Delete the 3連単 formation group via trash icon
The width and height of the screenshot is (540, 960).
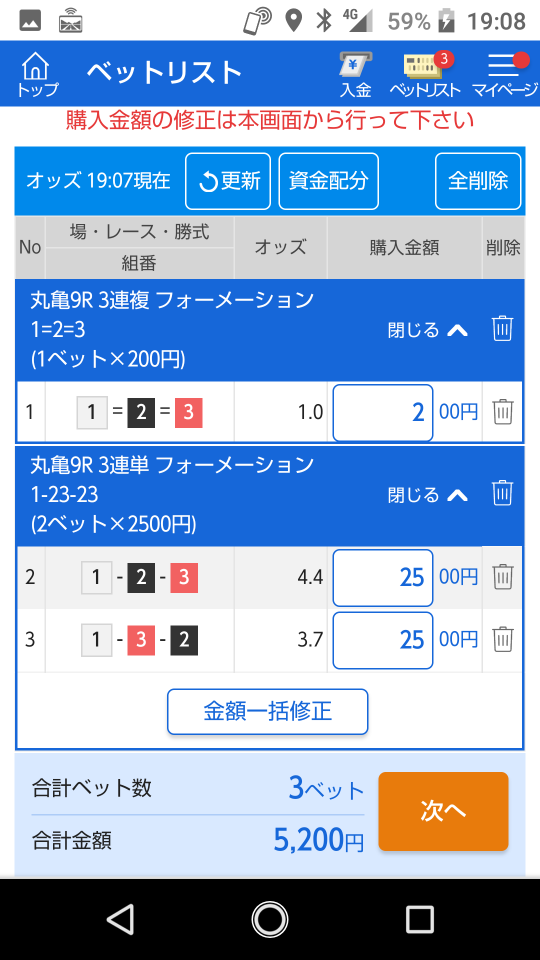[502, 493]
